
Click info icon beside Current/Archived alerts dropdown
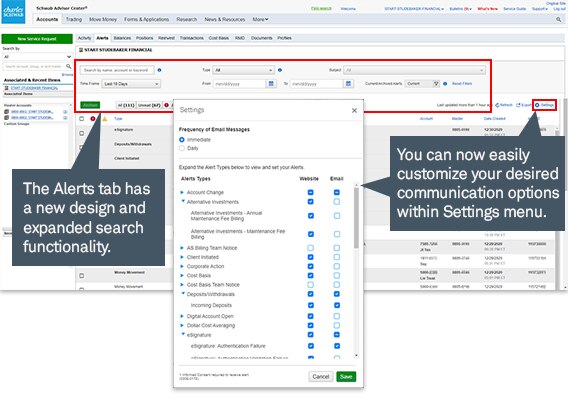click(x=445, y=84)
